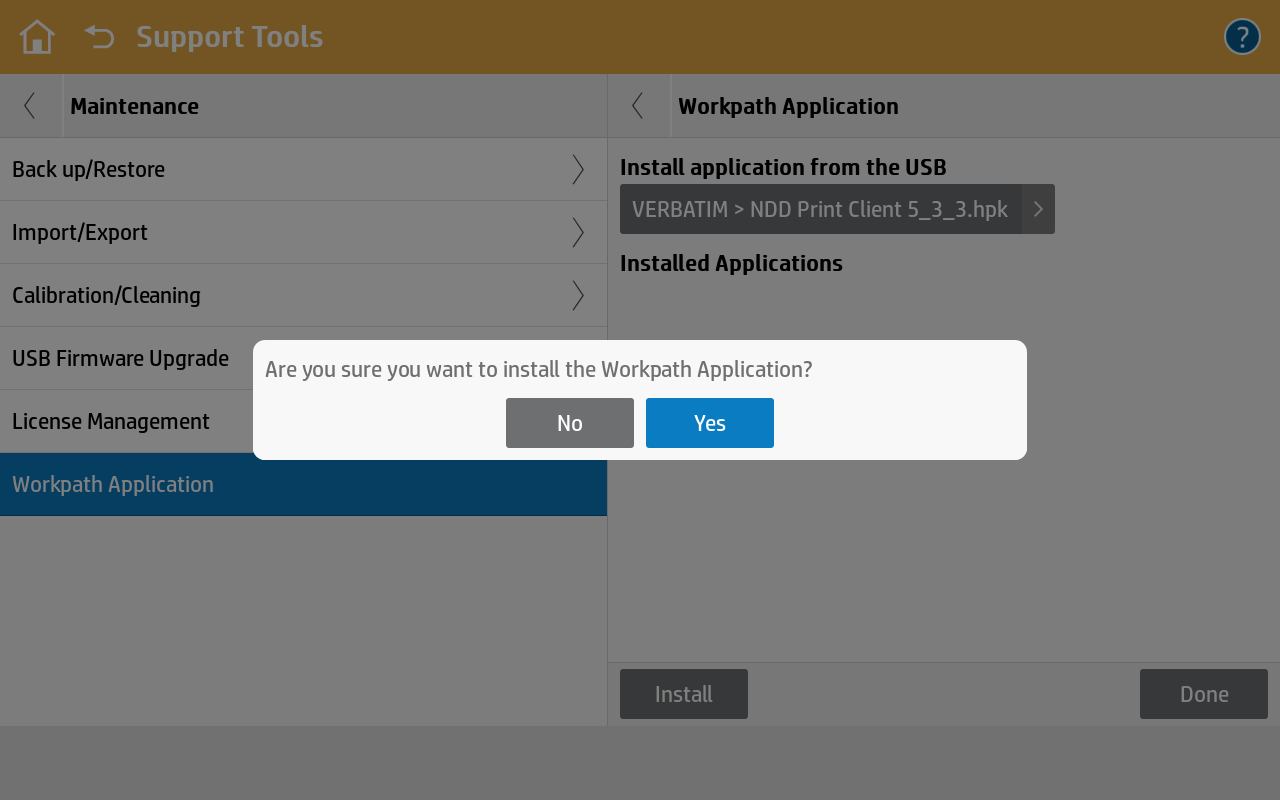
Task: Open the USB file selector arrow
Action: (x=1038, y=209)
